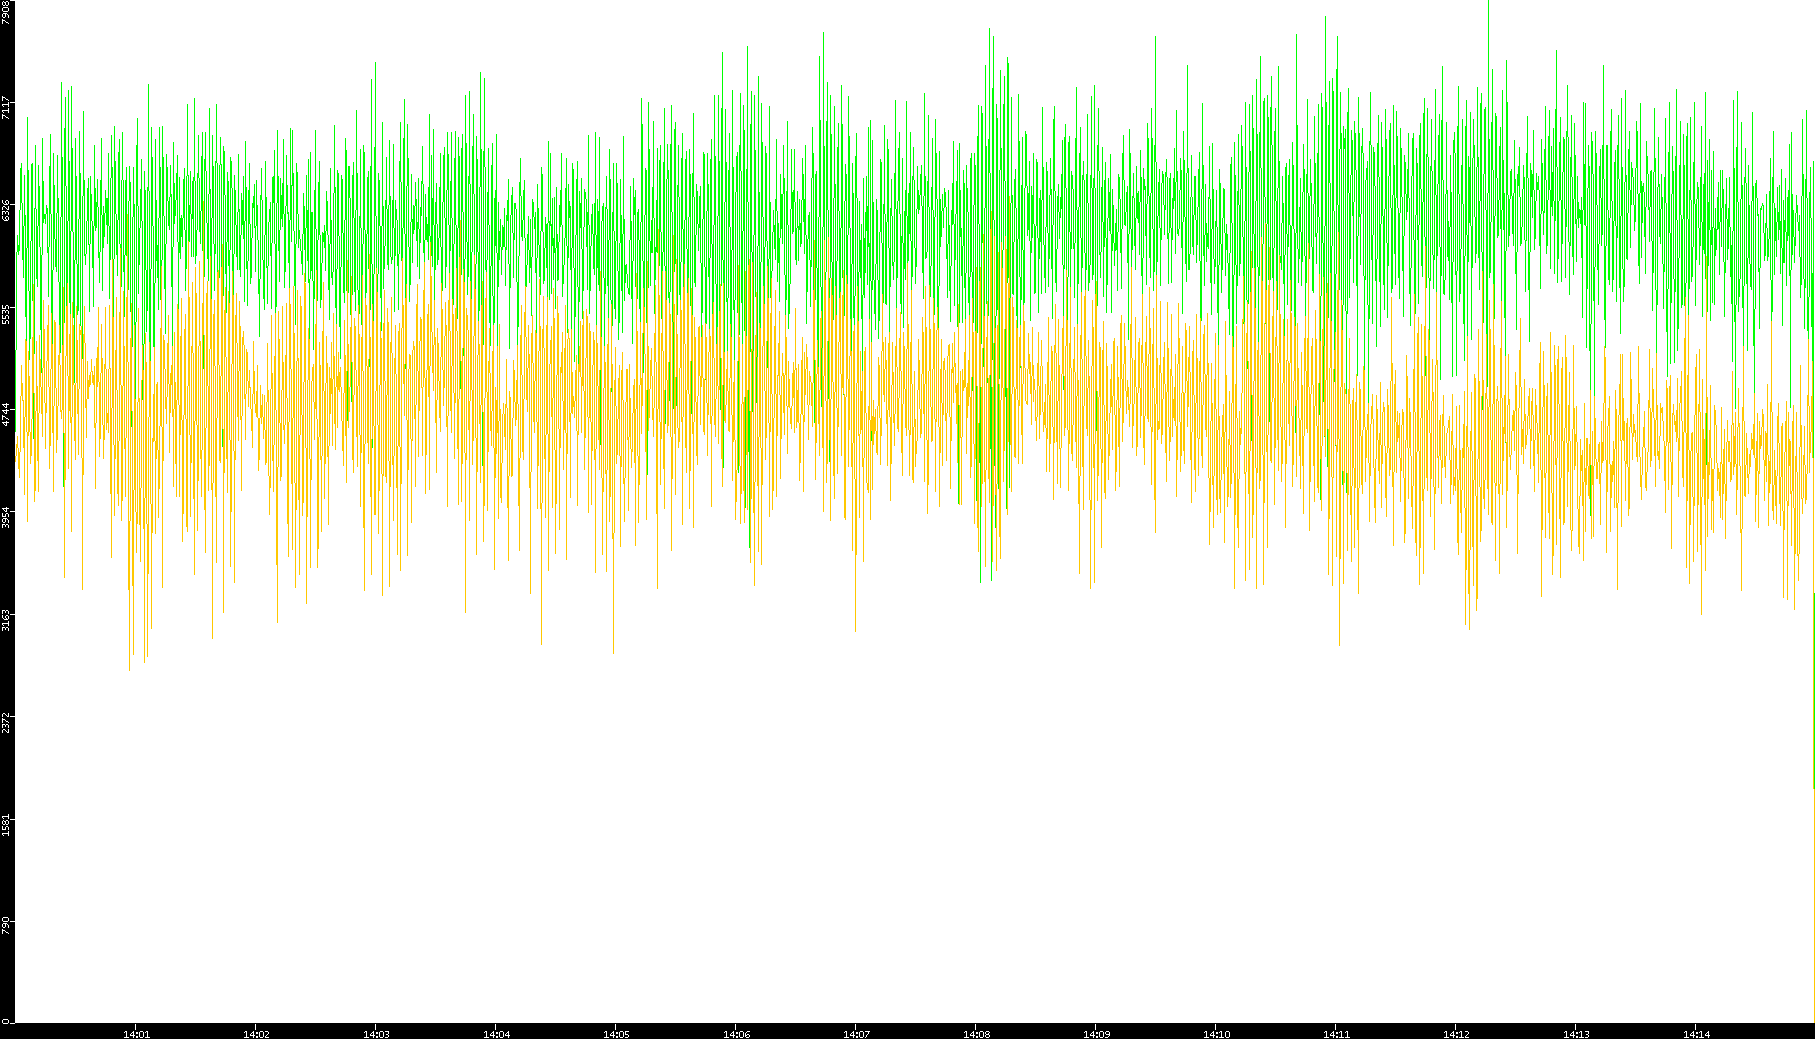Click the 7908 value on vertical axis
Screen dimensions: 1815x1039
(6, 12)
